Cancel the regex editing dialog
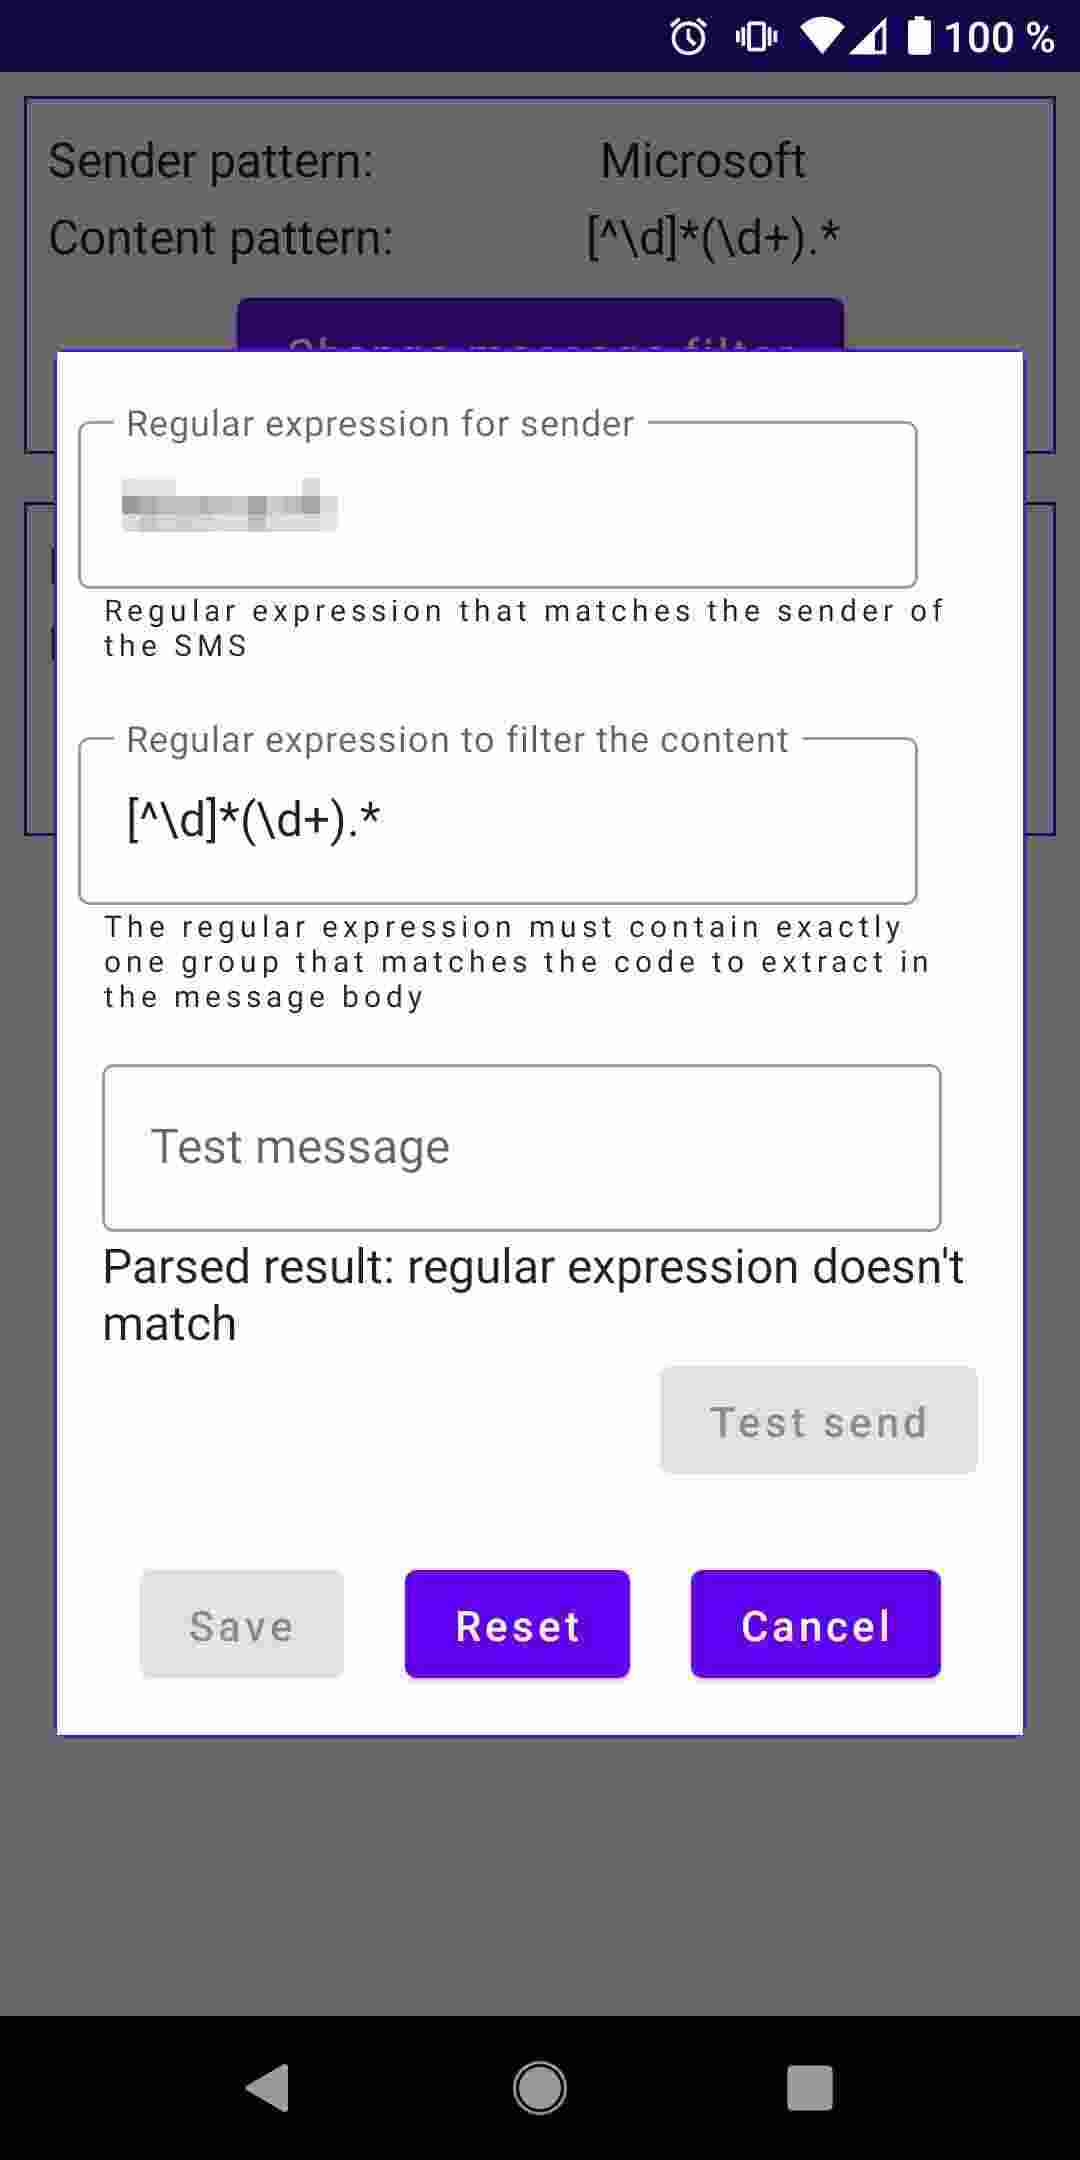The width and height of the screenshot is (1080, 2160). (x=815, y=1624)
